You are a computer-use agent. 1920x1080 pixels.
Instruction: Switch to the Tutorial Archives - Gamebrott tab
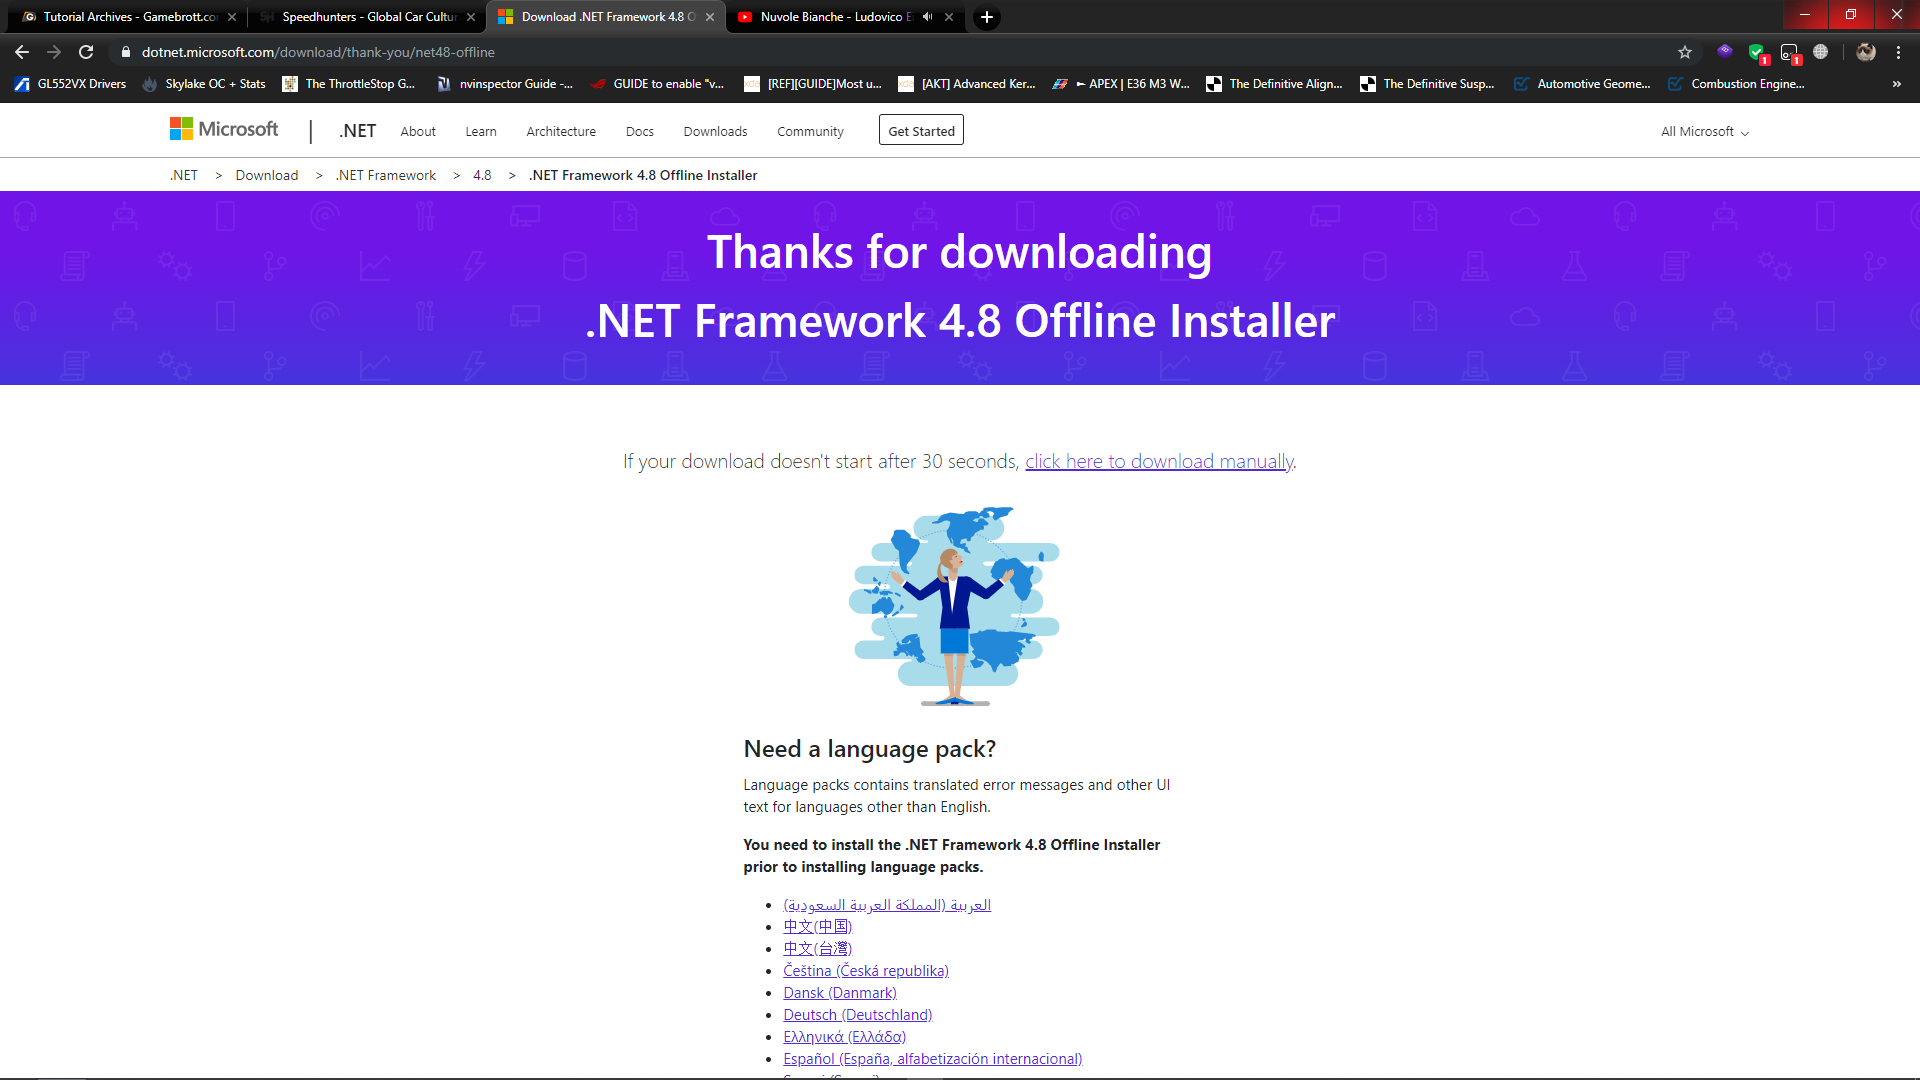click(128, 17)
